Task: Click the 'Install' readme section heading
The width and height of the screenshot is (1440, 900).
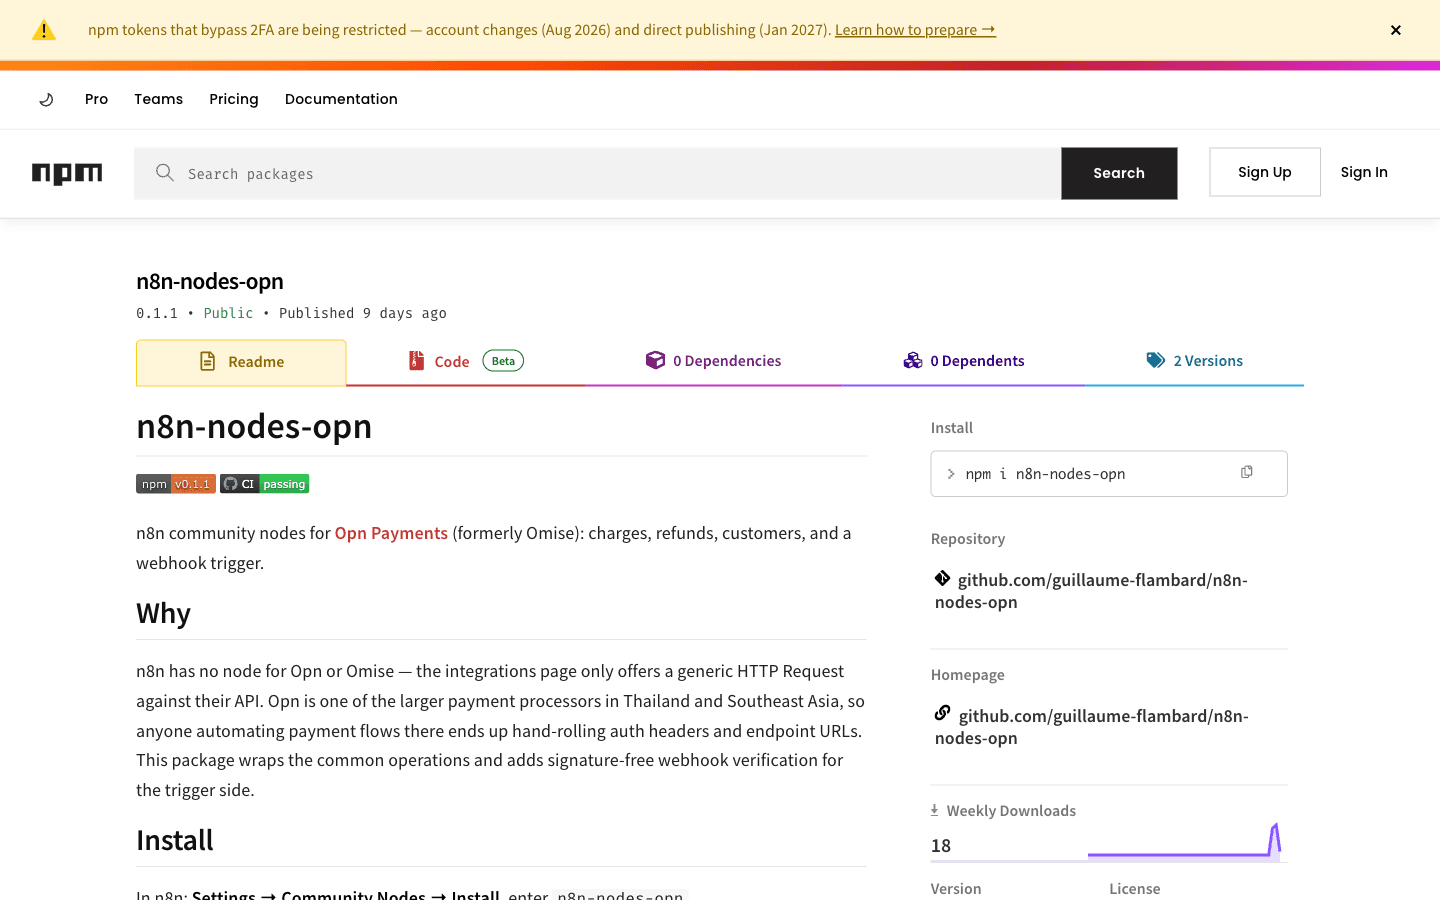Action: coord(175,840)
